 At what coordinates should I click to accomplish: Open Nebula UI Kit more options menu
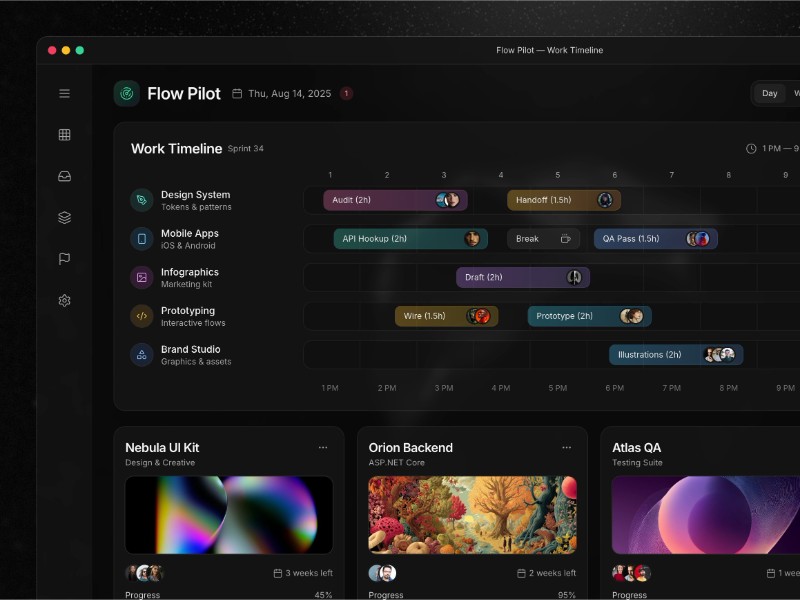[323, 447]
